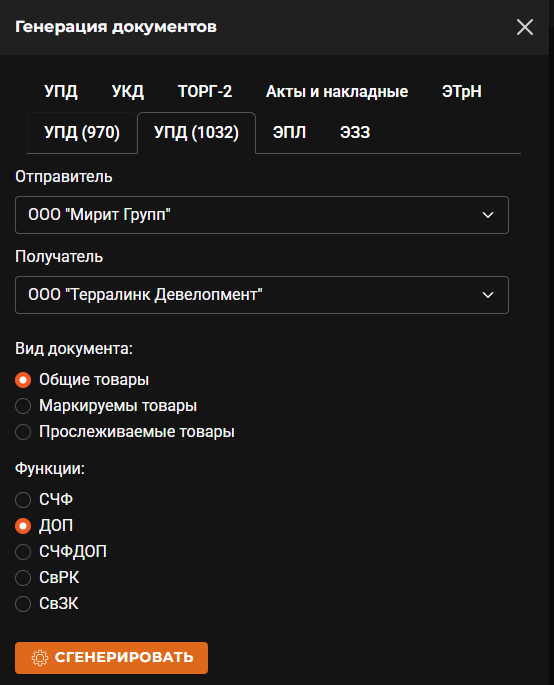554x685 pixels.
Task: Select the ДОП function radio
Action: (23, 526)
